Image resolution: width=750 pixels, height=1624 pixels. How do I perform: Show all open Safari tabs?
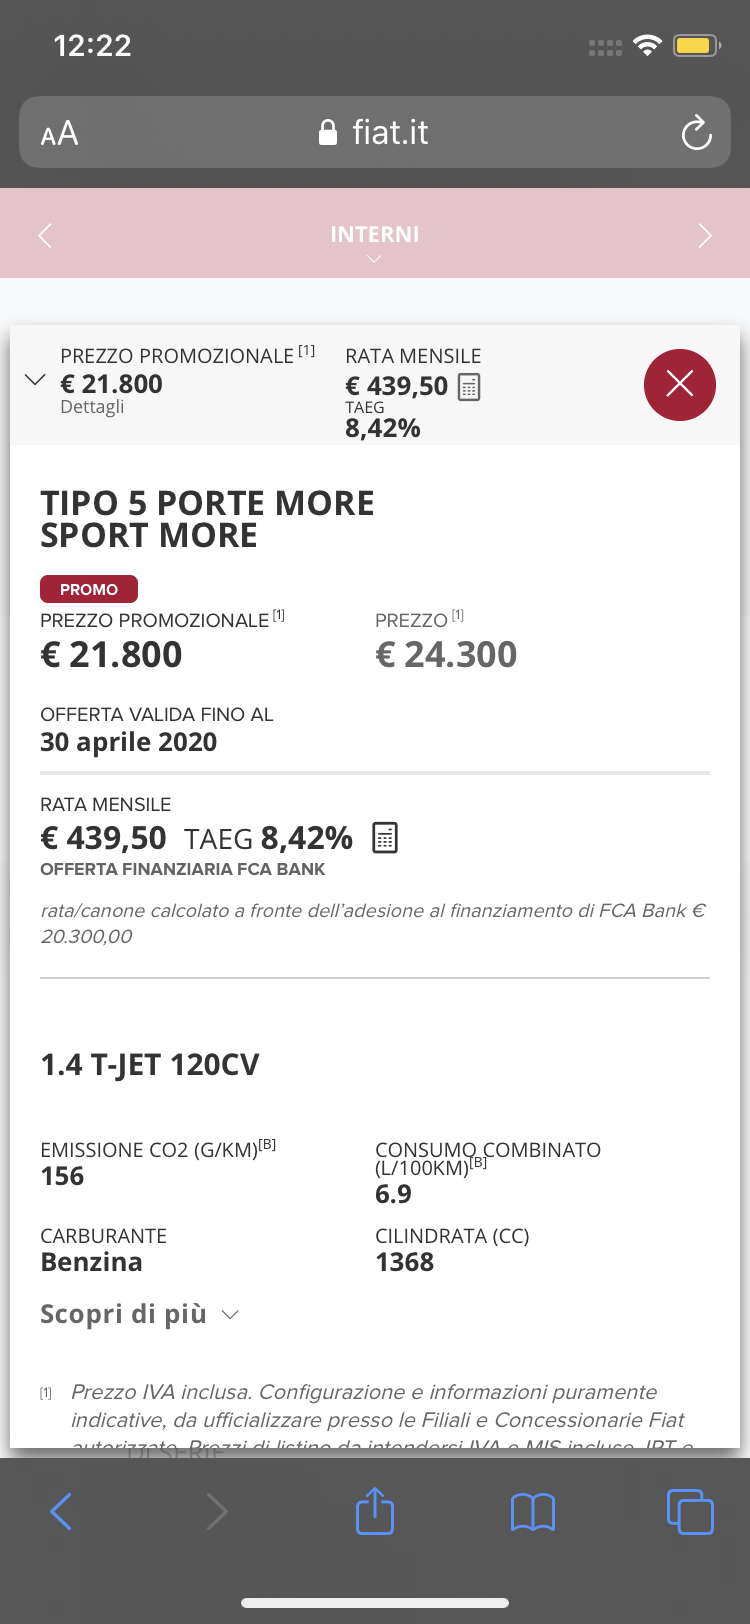(689, 1511)
